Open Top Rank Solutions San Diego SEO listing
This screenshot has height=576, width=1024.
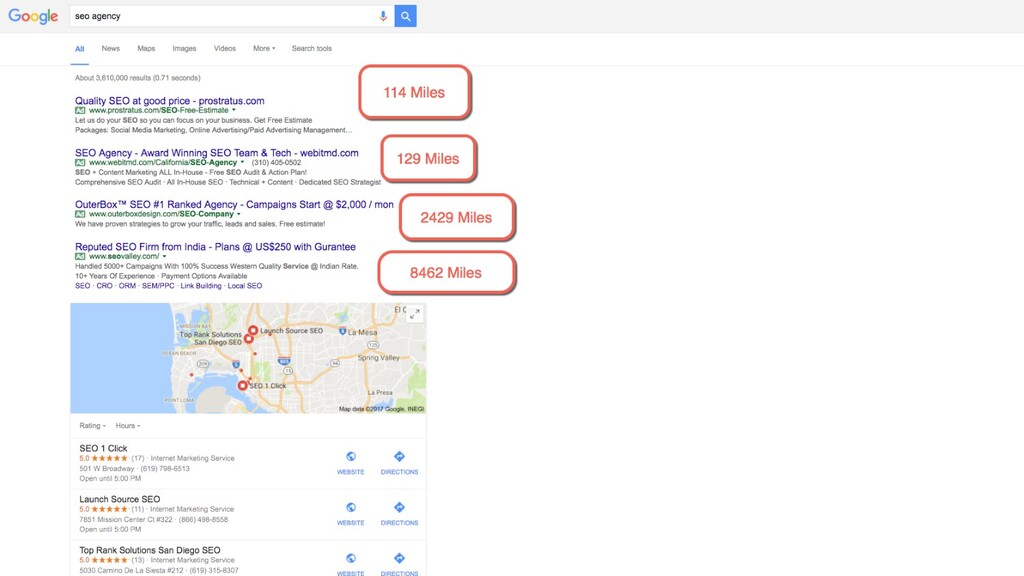150,551
